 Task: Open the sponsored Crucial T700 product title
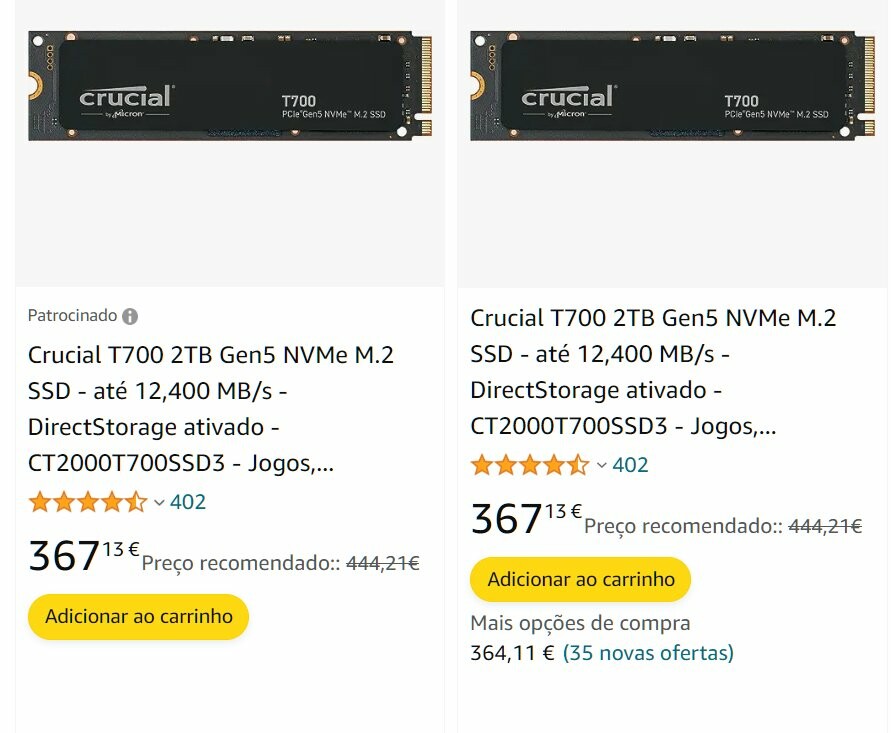[210, 409]
